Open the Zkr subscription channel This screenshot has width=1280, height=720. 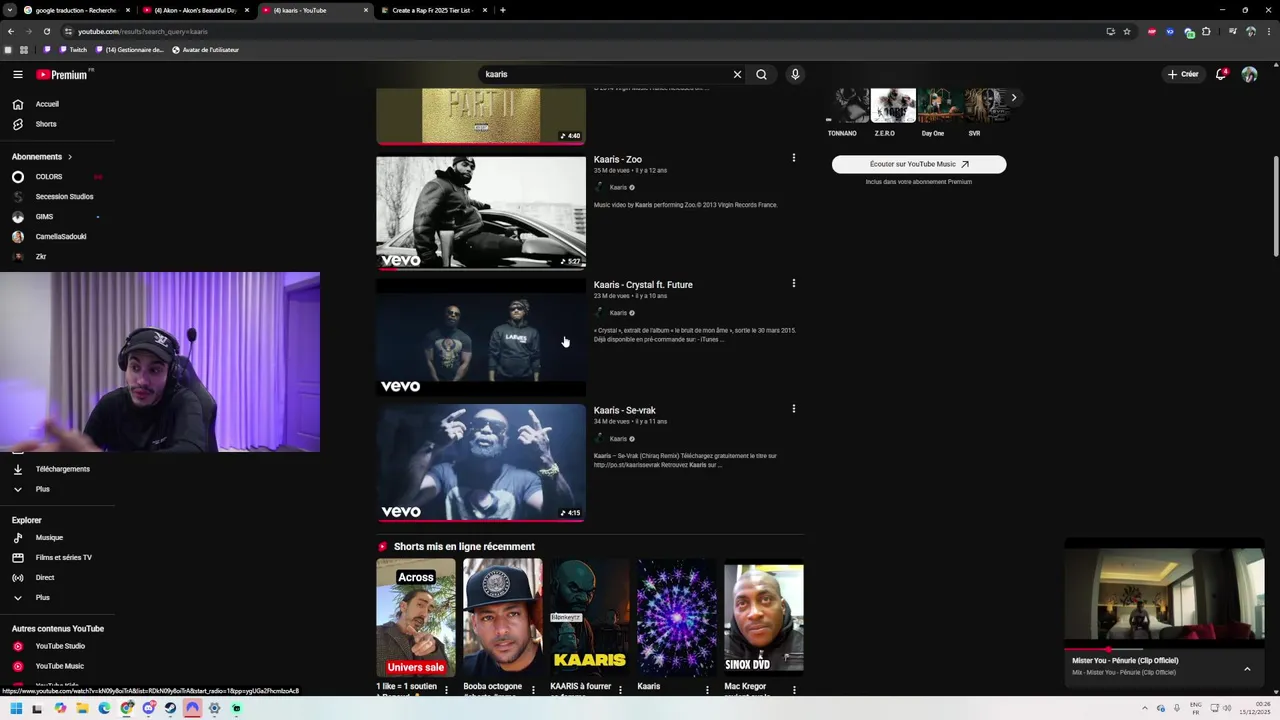[41, 257]
